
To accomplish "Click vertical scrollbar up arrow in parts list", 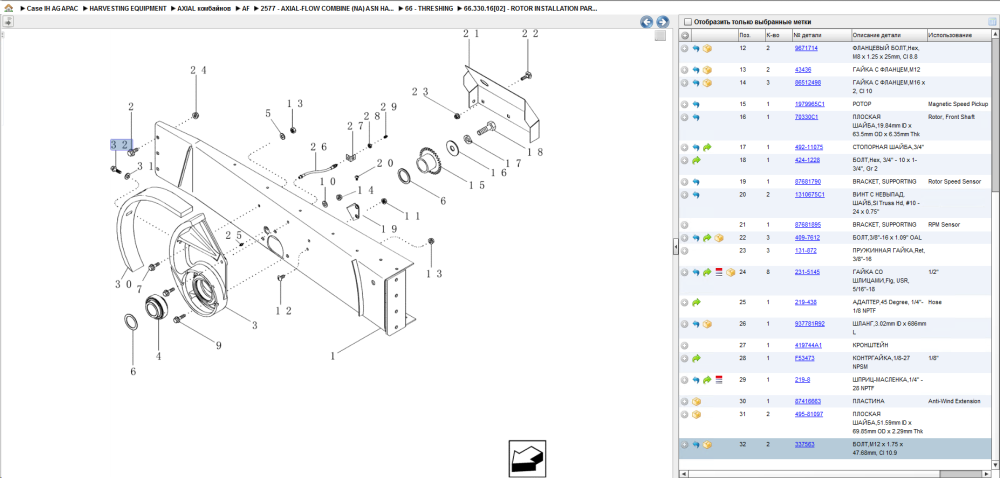I will pyautogui.click(x=995, y=34).
